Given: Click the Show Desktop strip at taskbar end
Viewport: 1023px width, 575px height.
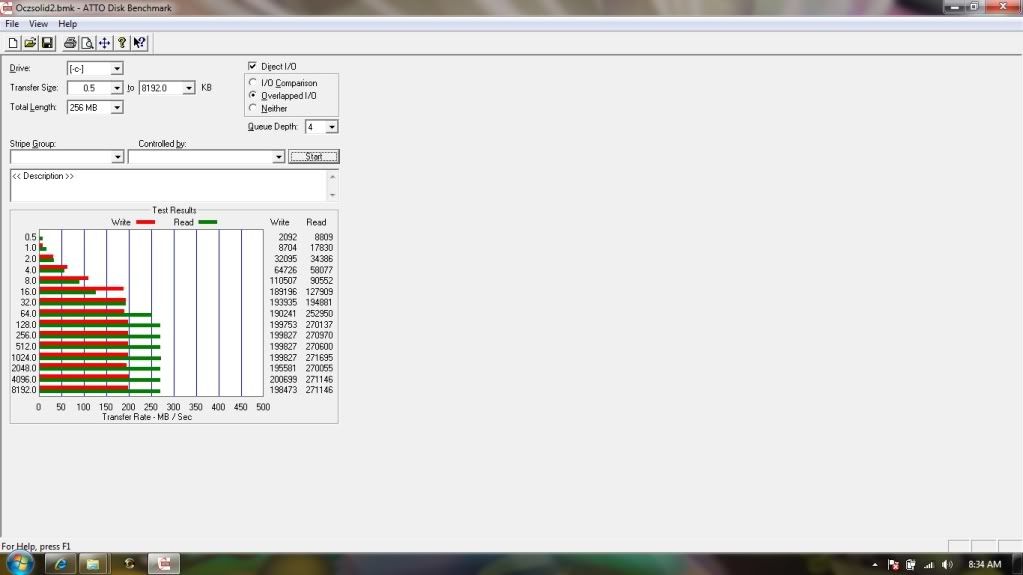Looking at the screenshot, I should coord(1018,564).
